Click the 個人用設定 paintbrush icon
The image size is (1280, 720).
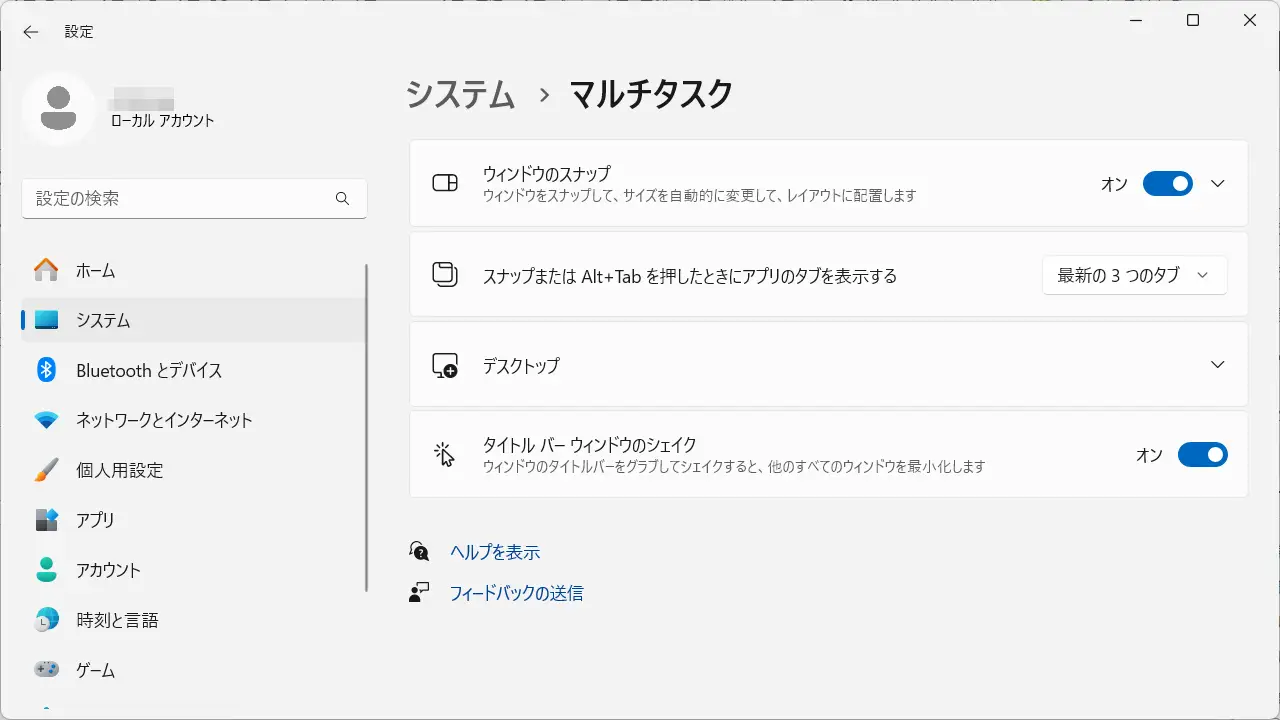coord(46,470)
